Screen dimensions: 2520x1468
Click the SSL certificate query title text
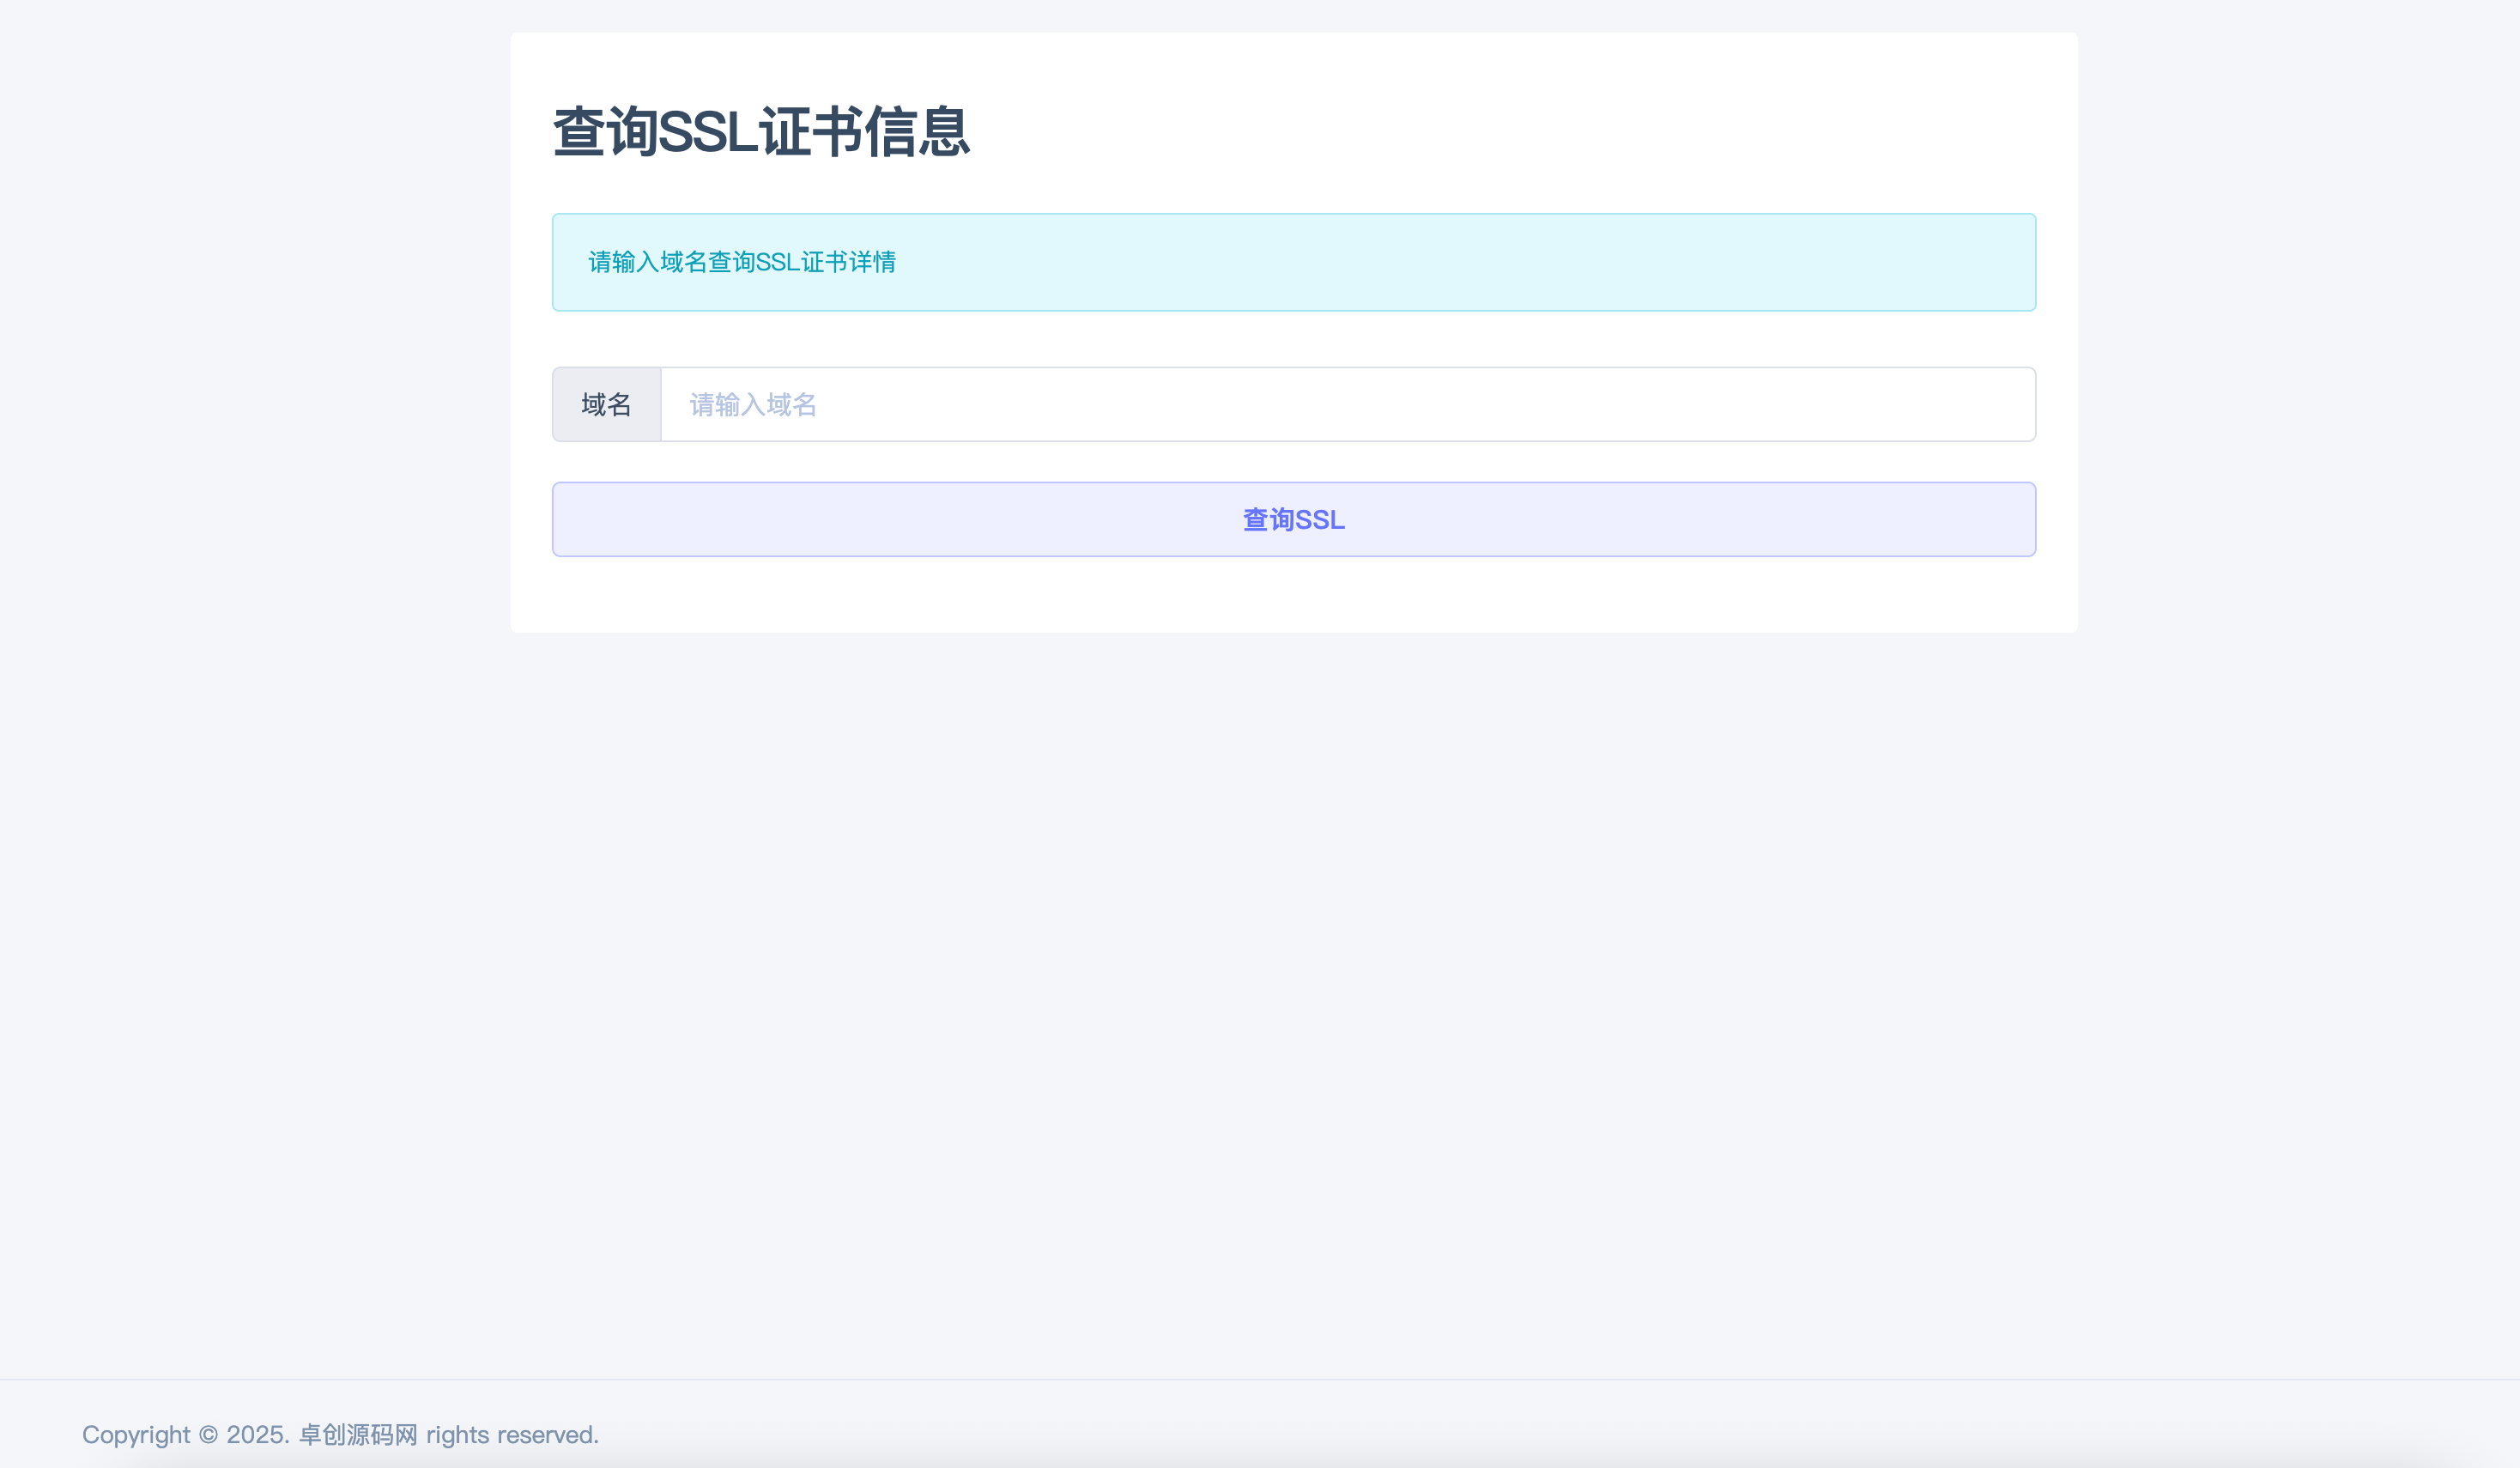762,129
